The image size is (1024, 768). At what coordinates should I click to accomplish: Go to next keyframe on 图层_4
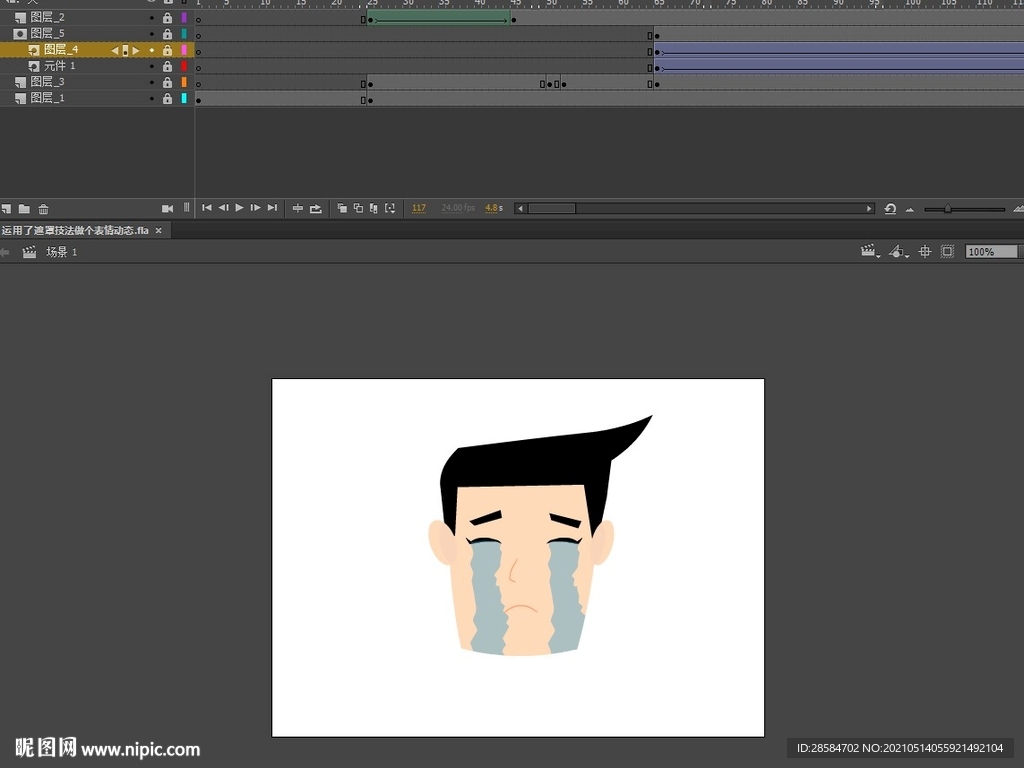[136, 50]
